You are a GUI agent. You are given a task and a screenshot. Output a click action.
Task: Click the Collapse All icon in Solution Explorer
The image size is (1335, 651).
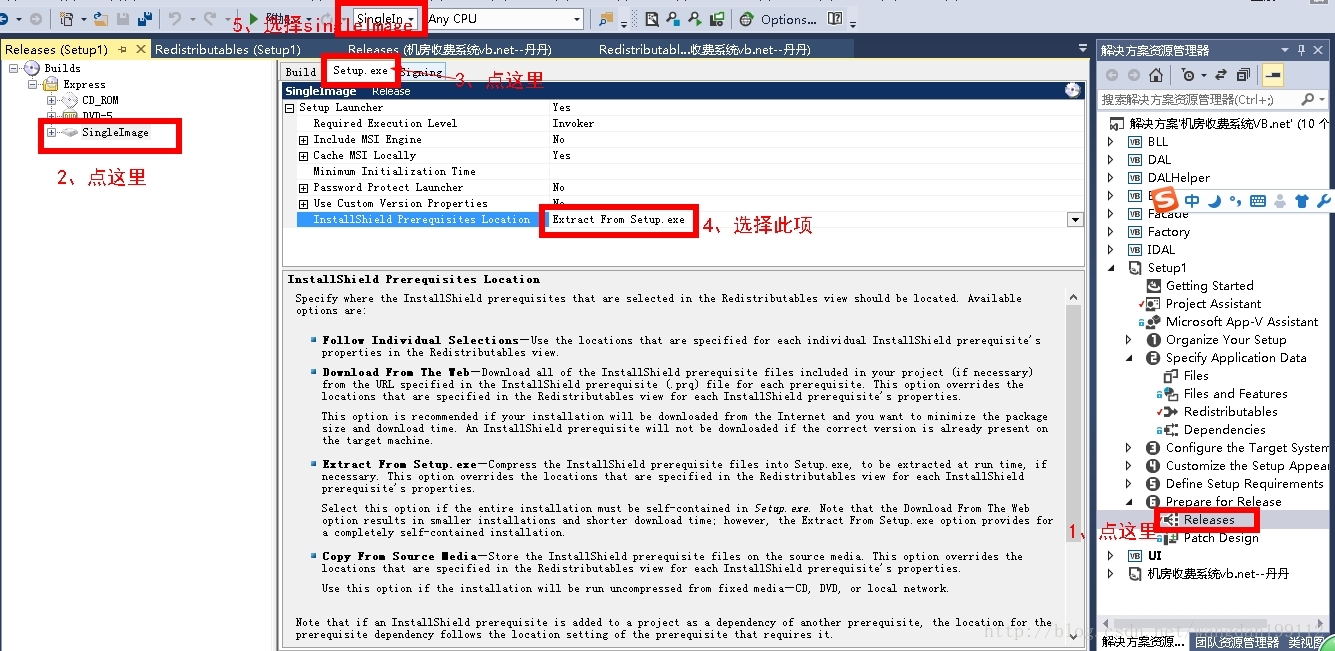pos(1243,75)
